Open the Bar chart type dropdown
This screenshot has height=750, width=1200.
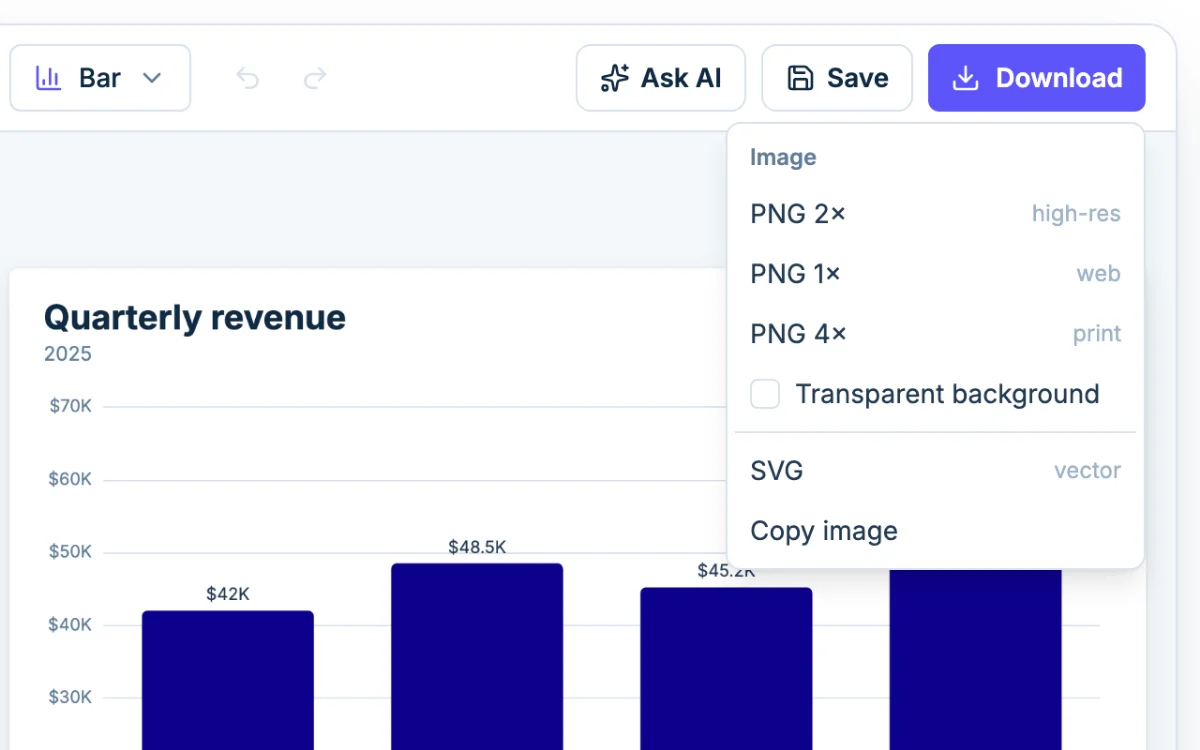point(100,78)
